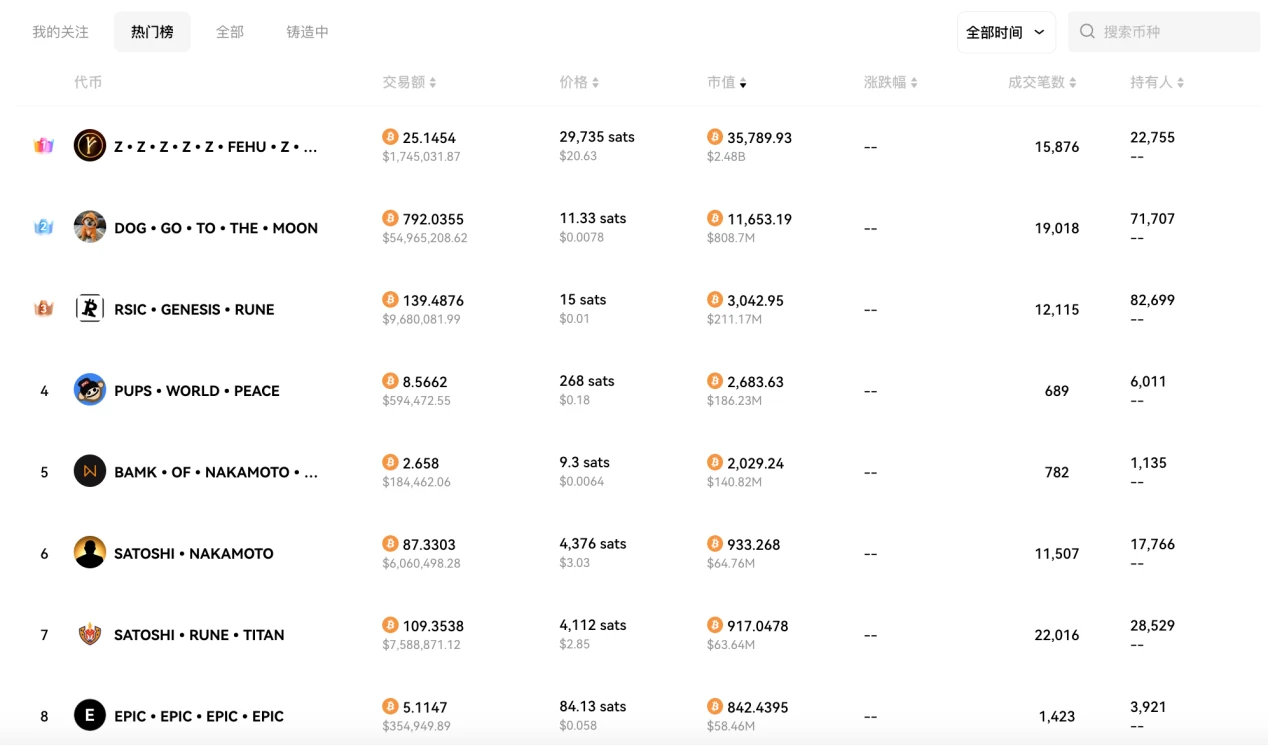The image size is (1268, 745).
Task: Switch to the 我的关注 tab
Action: (60, 32)
